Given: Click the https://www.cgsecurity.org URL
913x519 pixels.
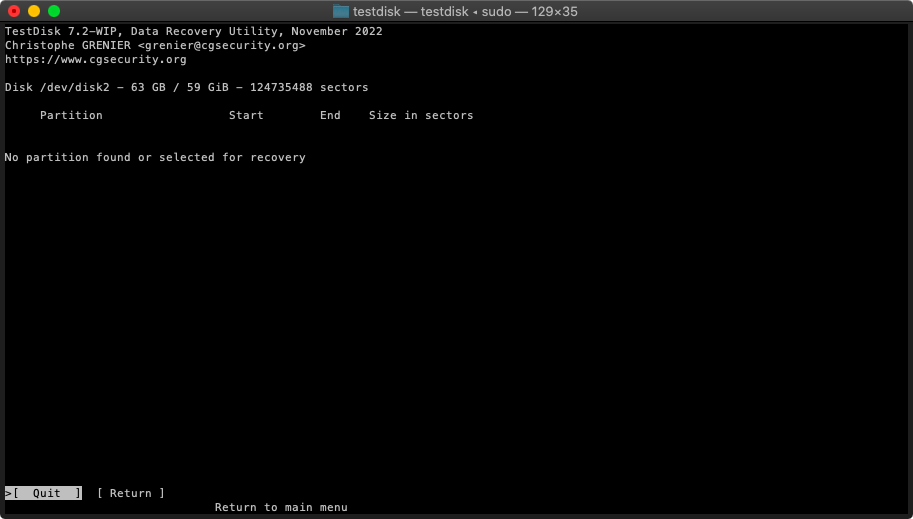Looking at the screenshot, I should point(95,59).
